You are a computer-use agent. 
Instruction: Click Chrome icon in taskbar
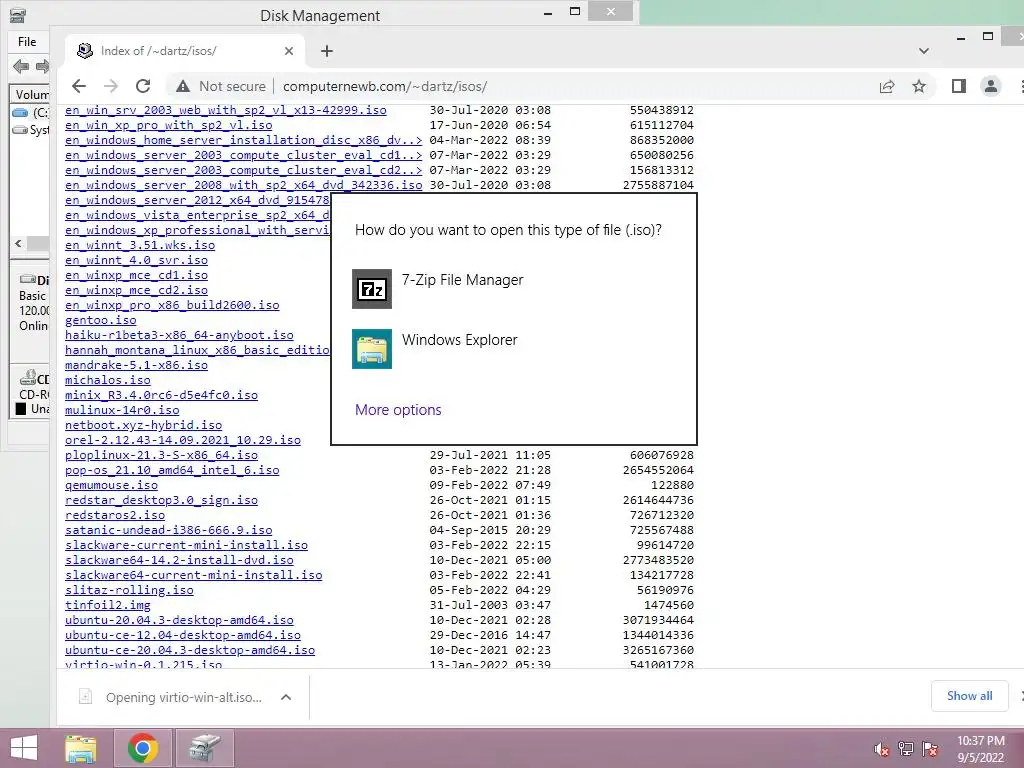coord(143,748)
